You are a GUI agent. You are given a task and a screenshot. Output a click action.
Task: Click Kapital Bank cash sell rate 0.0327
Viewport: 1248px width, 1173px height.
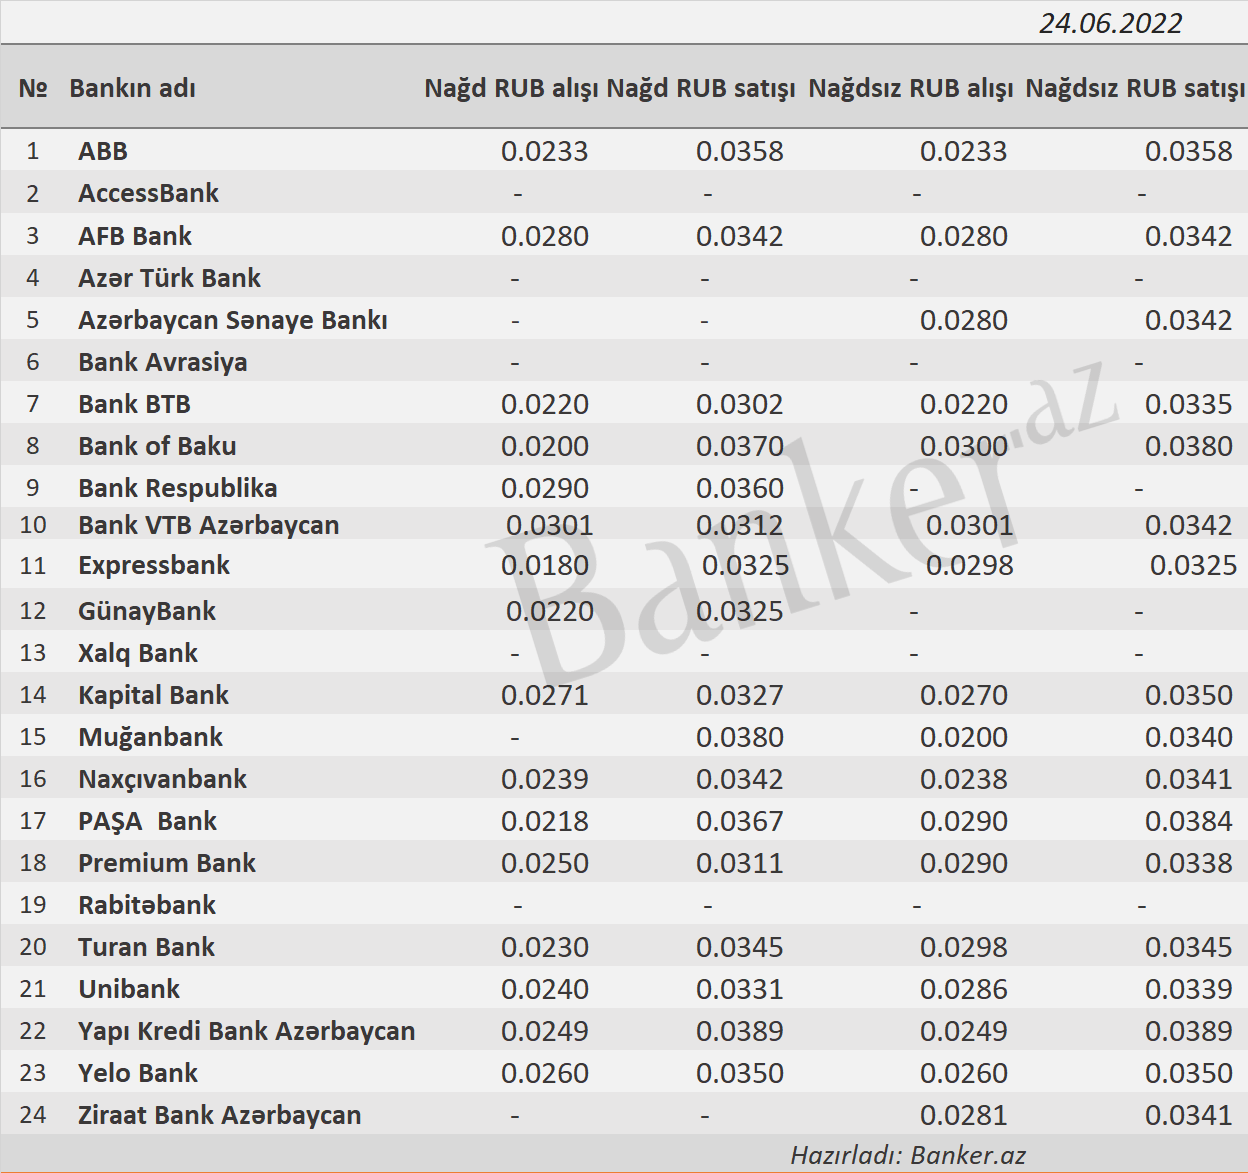click(740, 695)
